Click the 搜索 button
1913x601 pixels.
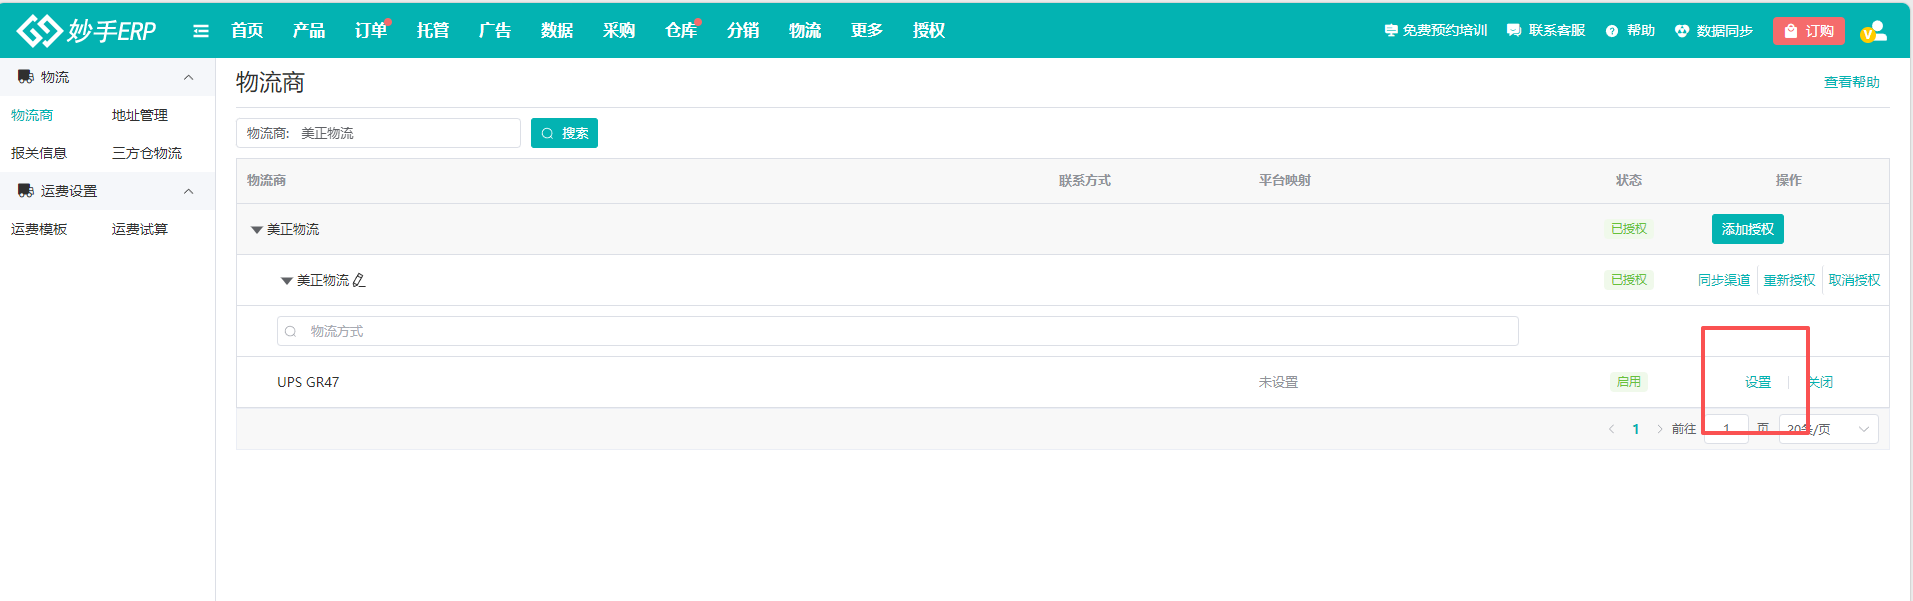pyautogui.click(x=564, y=133)
